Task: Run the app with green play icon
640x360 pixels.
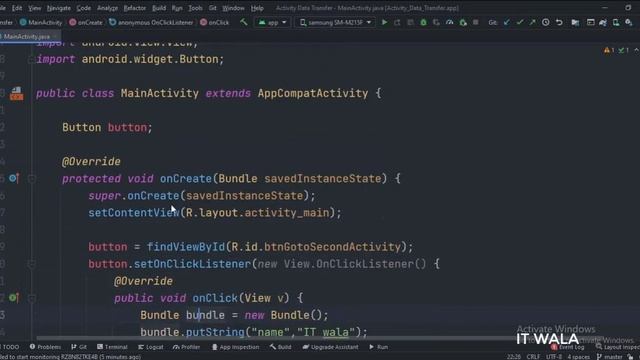Action: [384, 22]
